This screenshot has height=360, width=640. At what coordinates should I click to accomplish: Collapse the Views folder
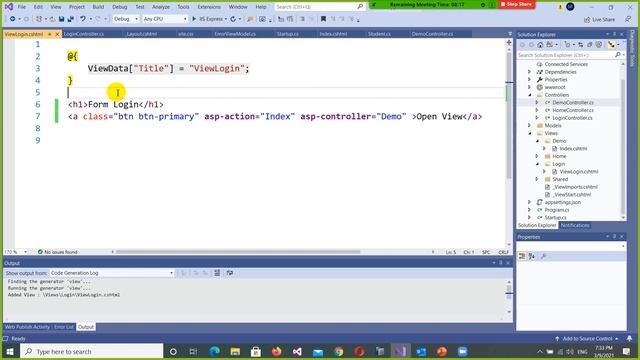pyautogui.click(x=530, y=133)
